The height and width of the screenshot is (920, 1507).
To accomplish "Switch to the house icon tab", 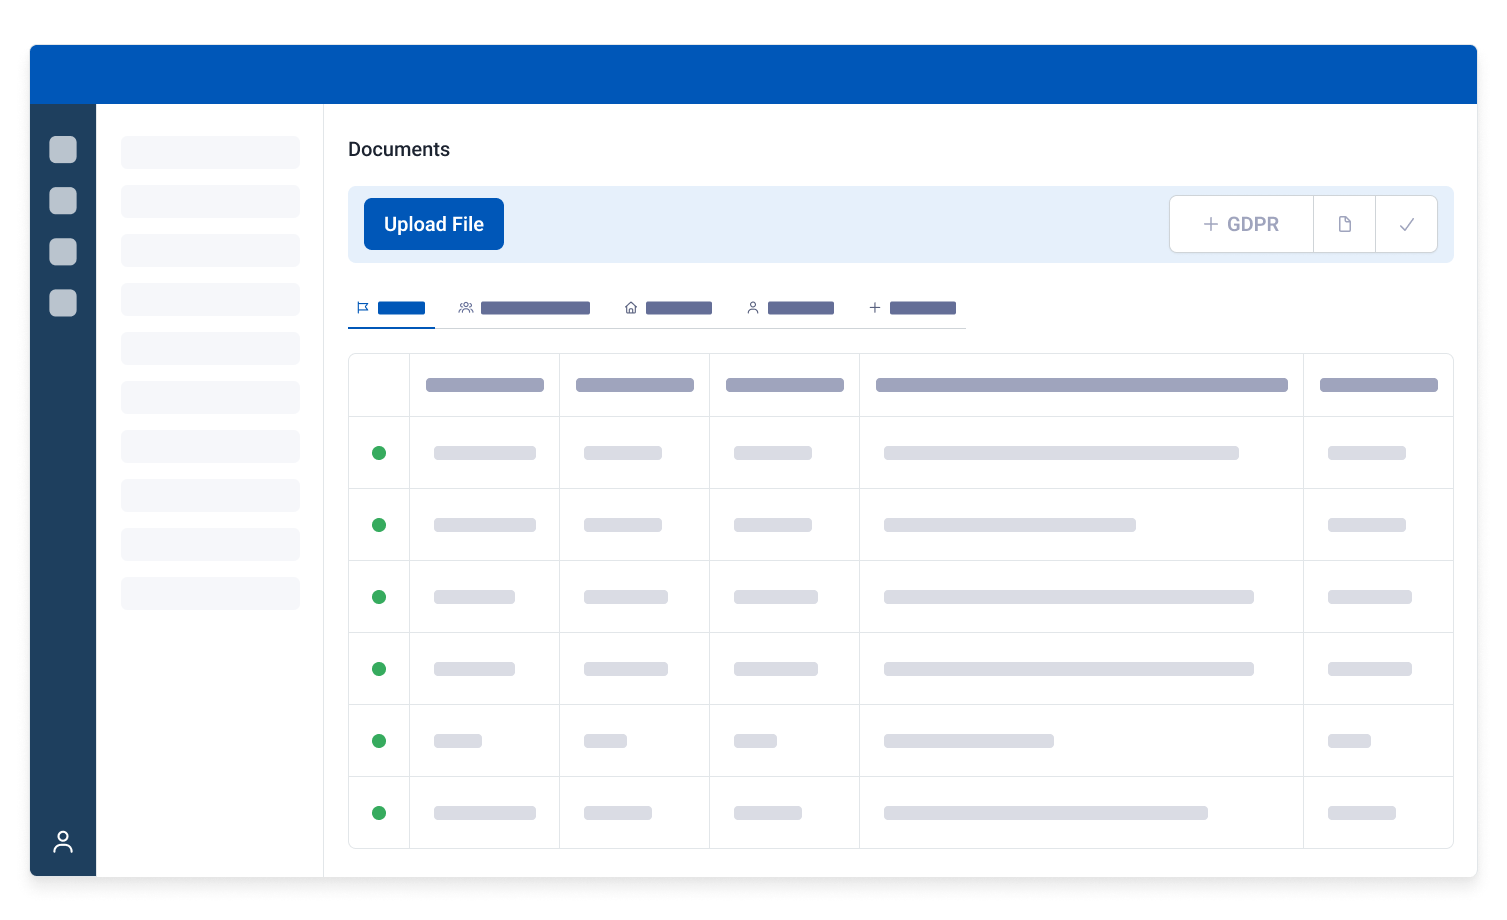I will click(x=668, y=308).
